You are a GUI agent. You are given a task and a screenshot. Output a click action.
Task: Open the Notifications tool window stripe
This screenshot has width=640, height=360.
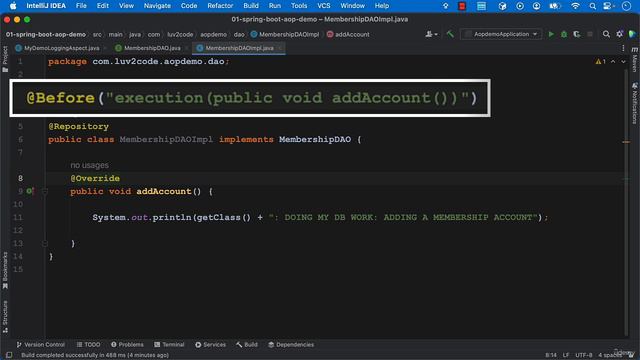click(635, 103)
